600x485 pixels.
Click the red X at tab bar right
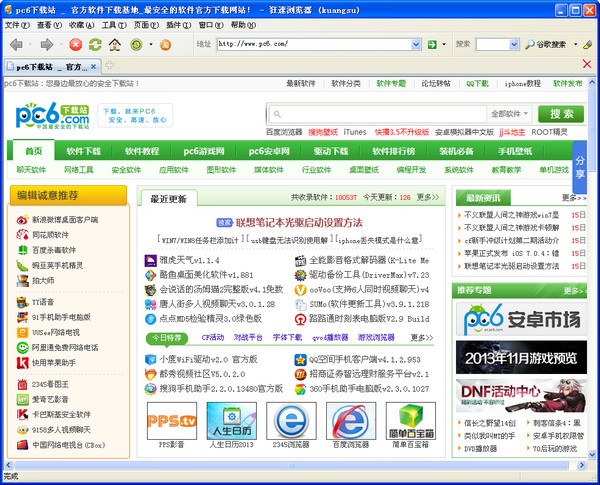pyautogui.click(x=587, y=64)
